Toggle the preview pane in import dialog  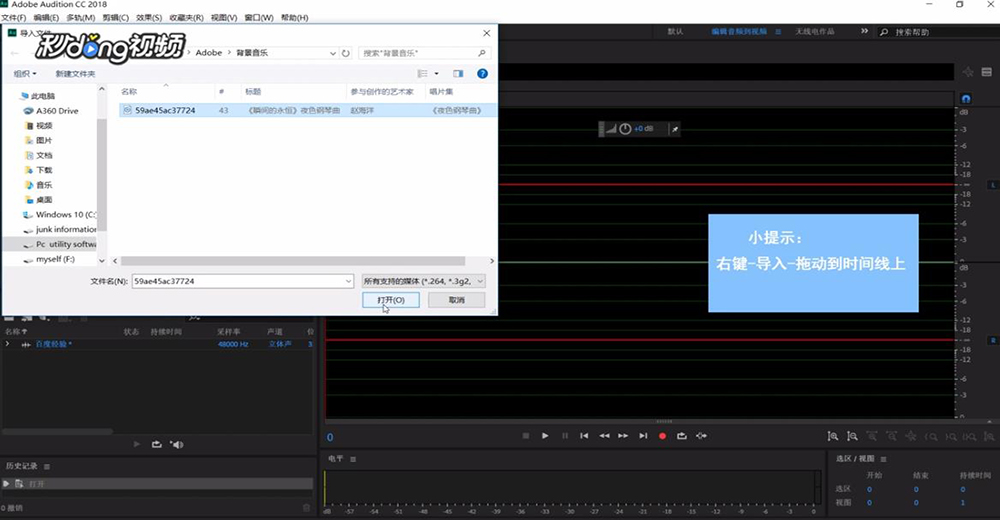(x=458, y=73)
